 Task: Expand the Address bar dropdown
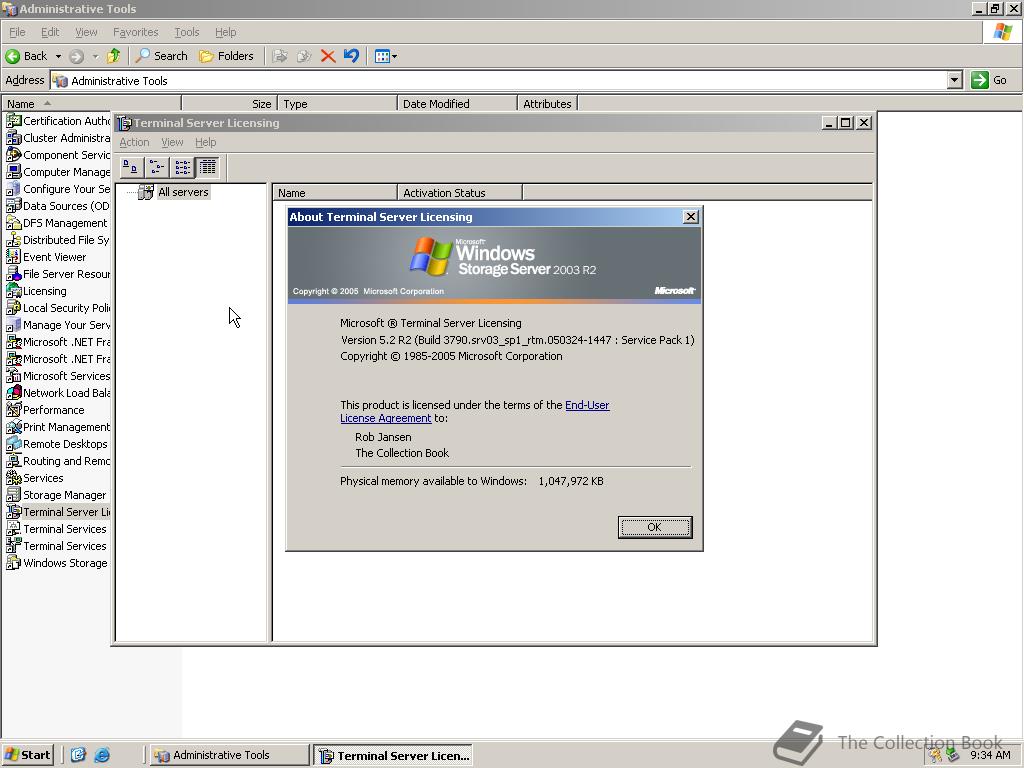955,80
